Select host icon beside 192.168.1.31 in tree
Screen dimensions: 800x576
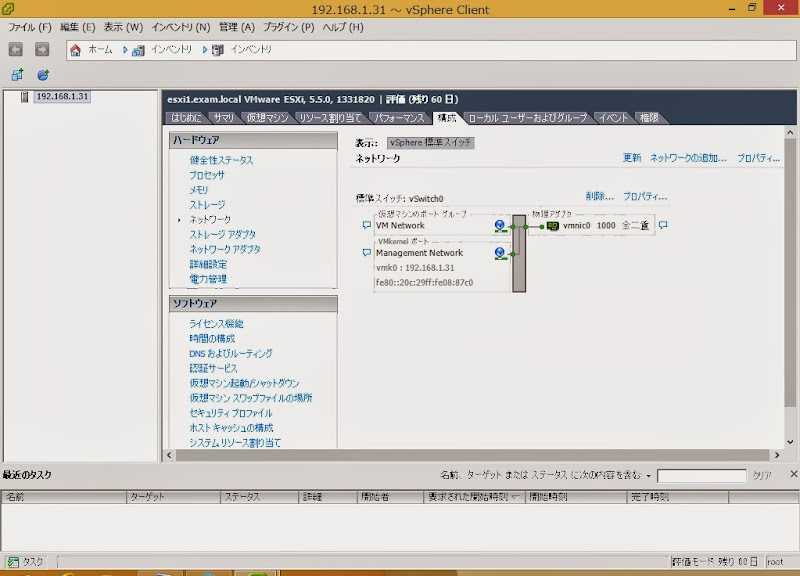(x=24, y=96)
